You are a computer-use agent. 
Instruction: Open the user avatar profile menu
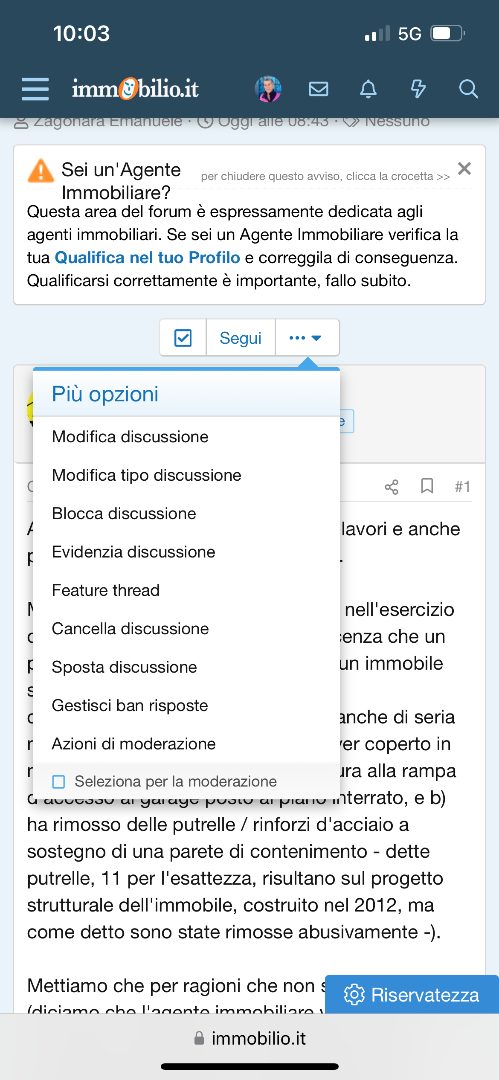[x=267, y=89]
